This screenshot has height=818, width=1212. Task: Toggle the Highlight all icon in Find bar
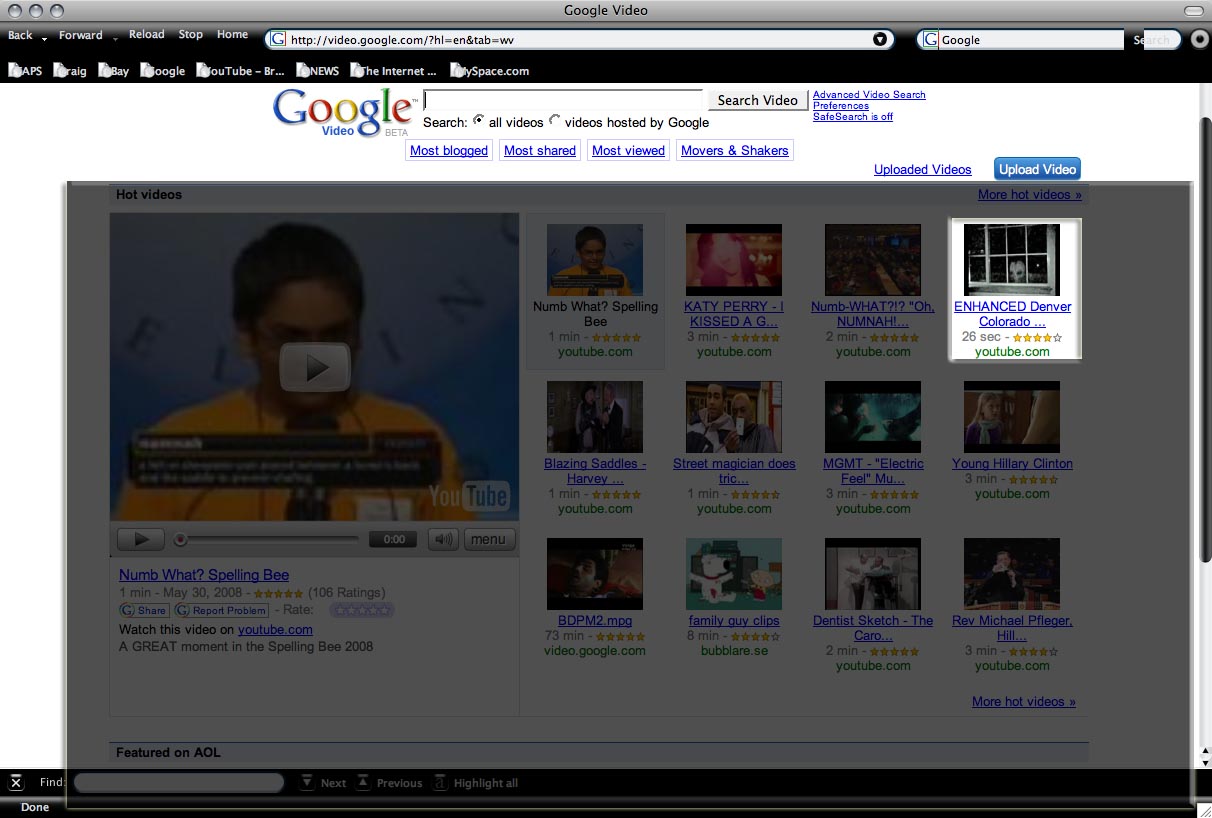coord(441,783)
